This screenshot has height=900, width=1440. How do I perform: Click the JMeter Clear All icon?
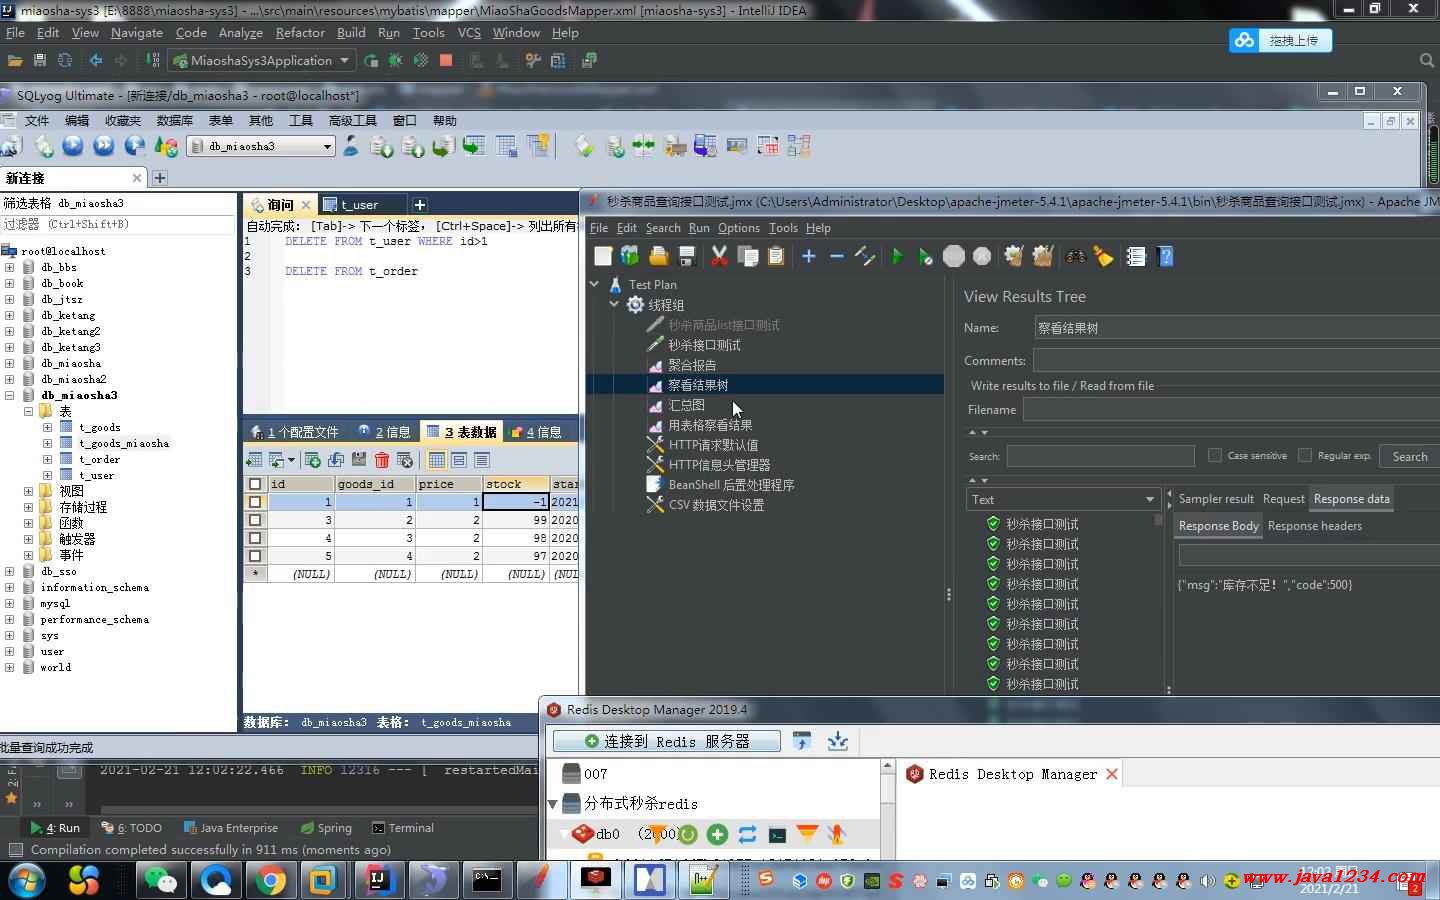click(1043, 257)
